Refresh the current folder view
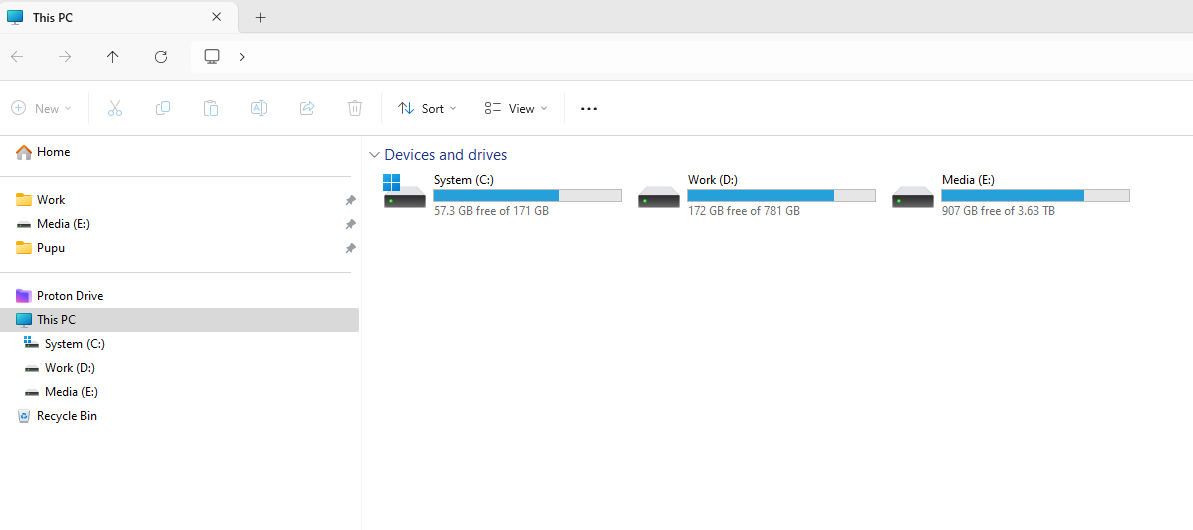The height and width of the screenshot is (530, 1193). pos(161,57)
